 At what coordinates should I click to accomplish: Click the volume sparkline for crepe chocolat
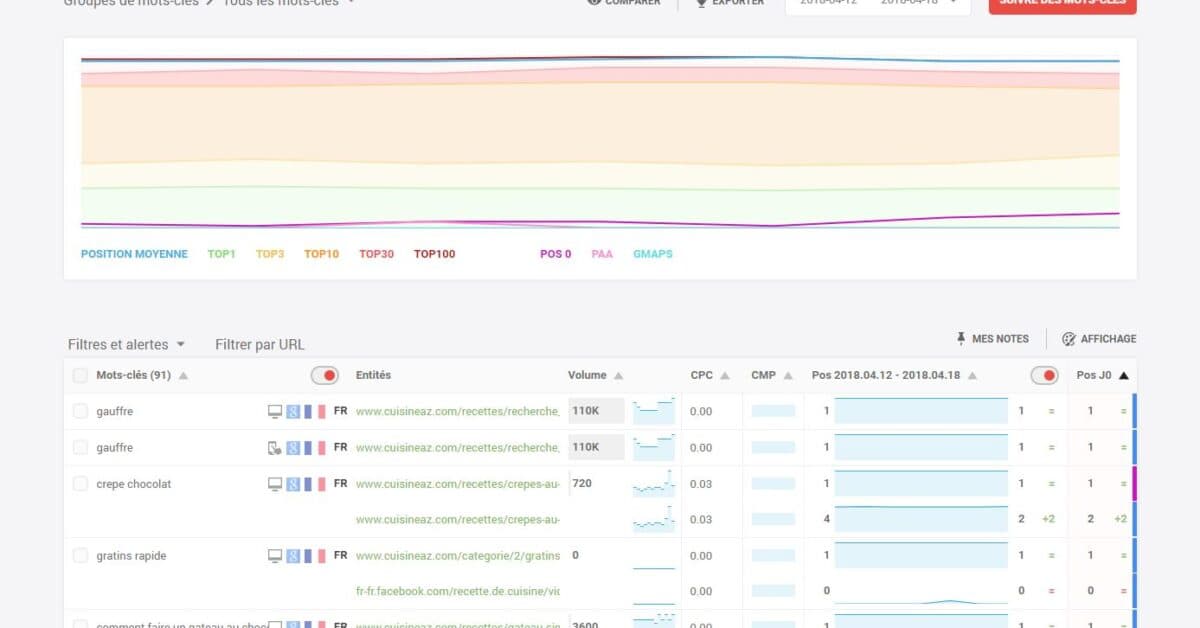[654, 484]
